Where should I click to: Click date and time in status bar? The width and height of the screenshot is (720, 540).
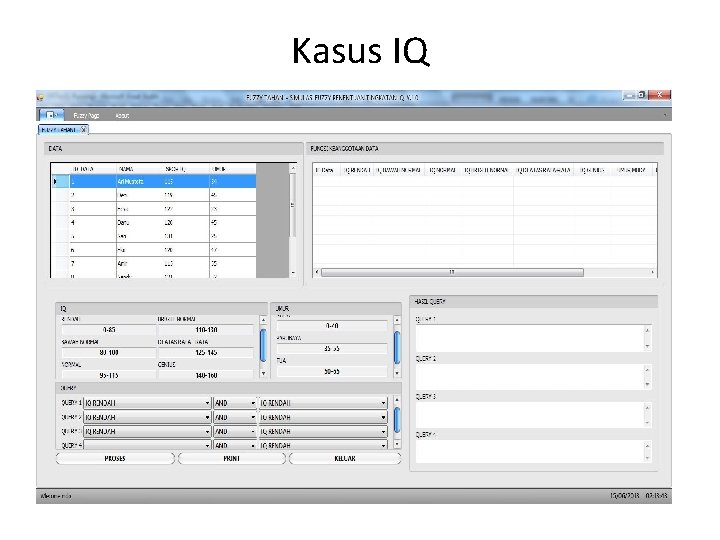[x=638, y=496]
